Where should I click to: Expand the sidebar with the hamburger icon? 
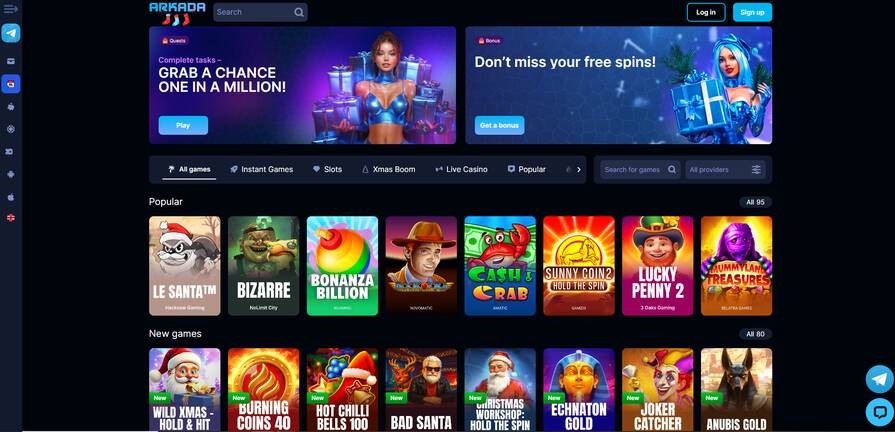click(x=10, y=10)
